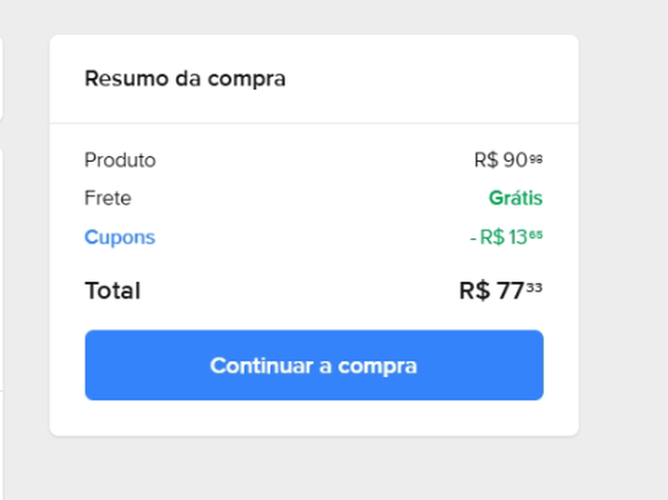Click the green Grátis shipping text
This screenshot has height=500, width=668.
(x=515, y=198)
